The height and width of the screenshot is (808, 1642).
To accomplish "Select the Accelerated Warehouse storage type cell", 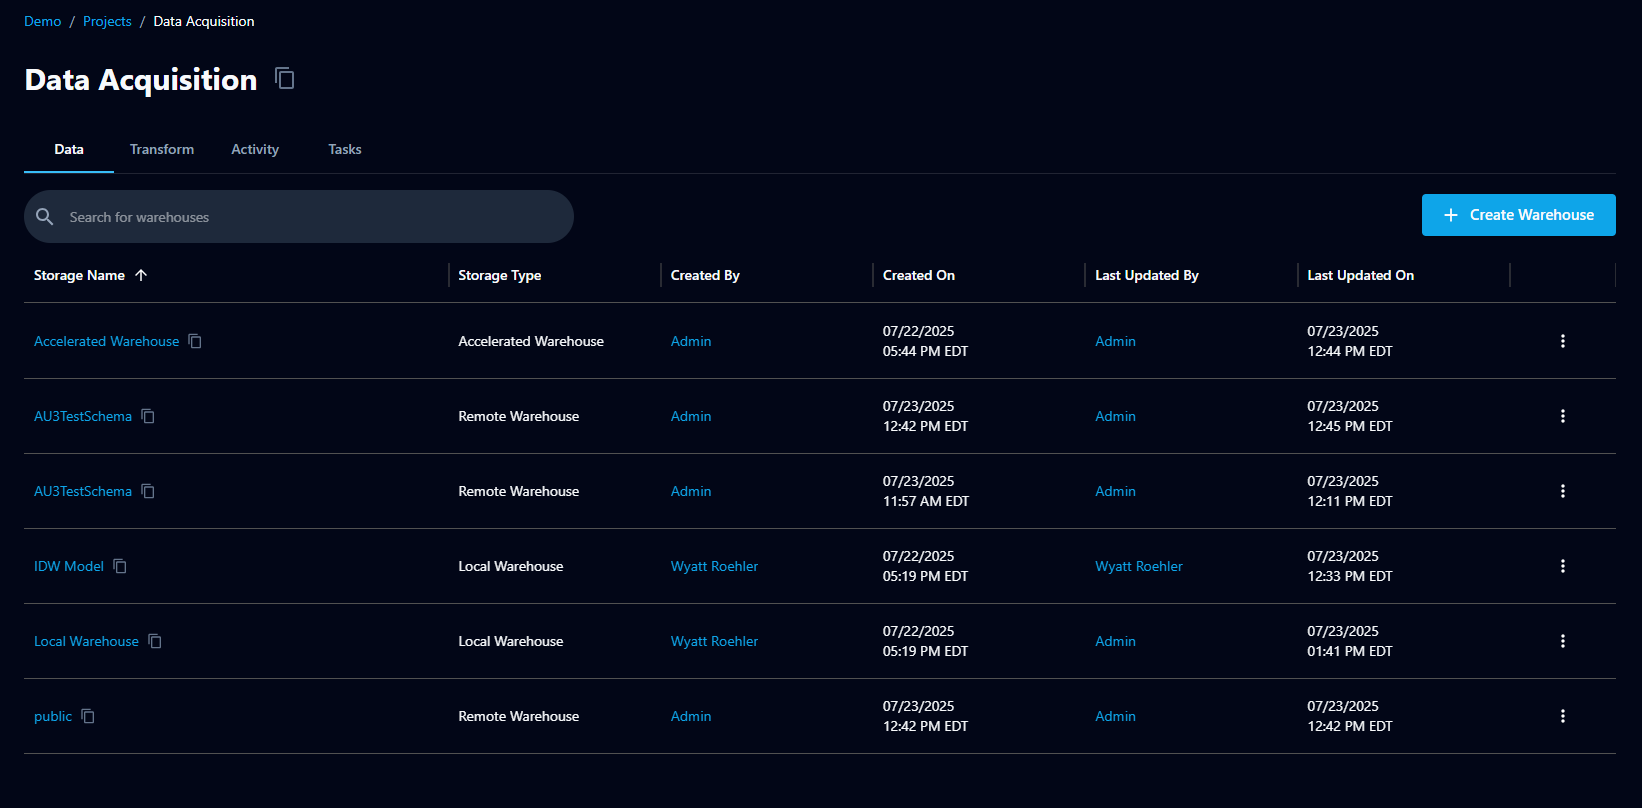I will pos(531,341).
